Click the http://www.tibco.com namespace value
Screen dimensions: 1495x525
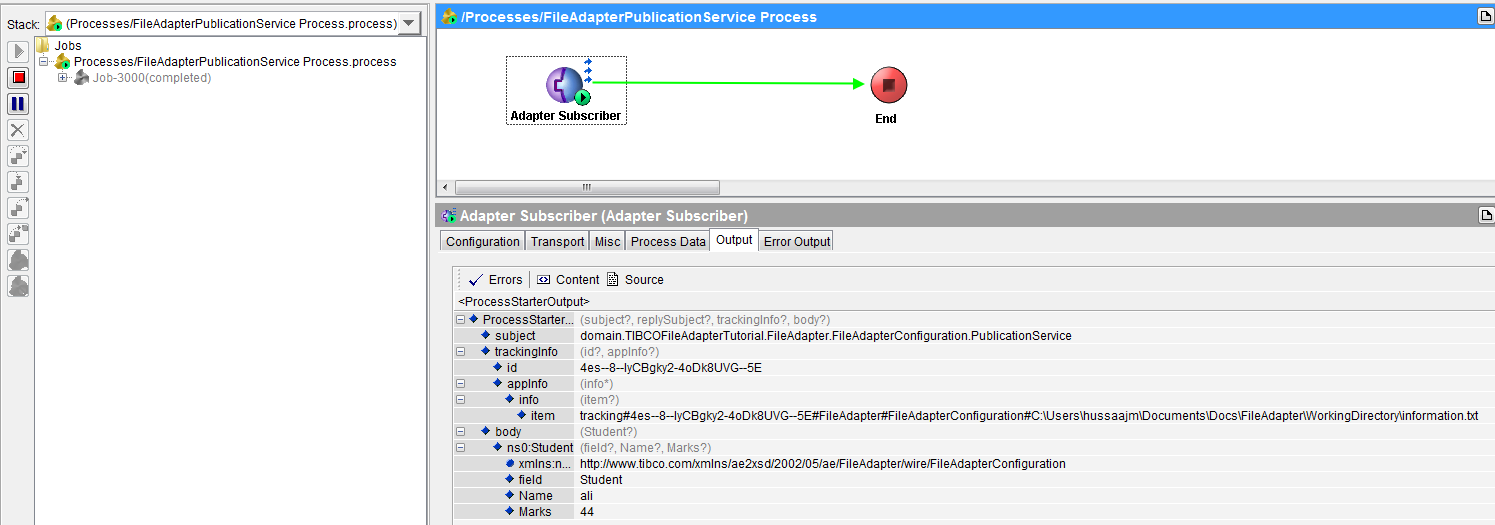[x=823, y=464]
